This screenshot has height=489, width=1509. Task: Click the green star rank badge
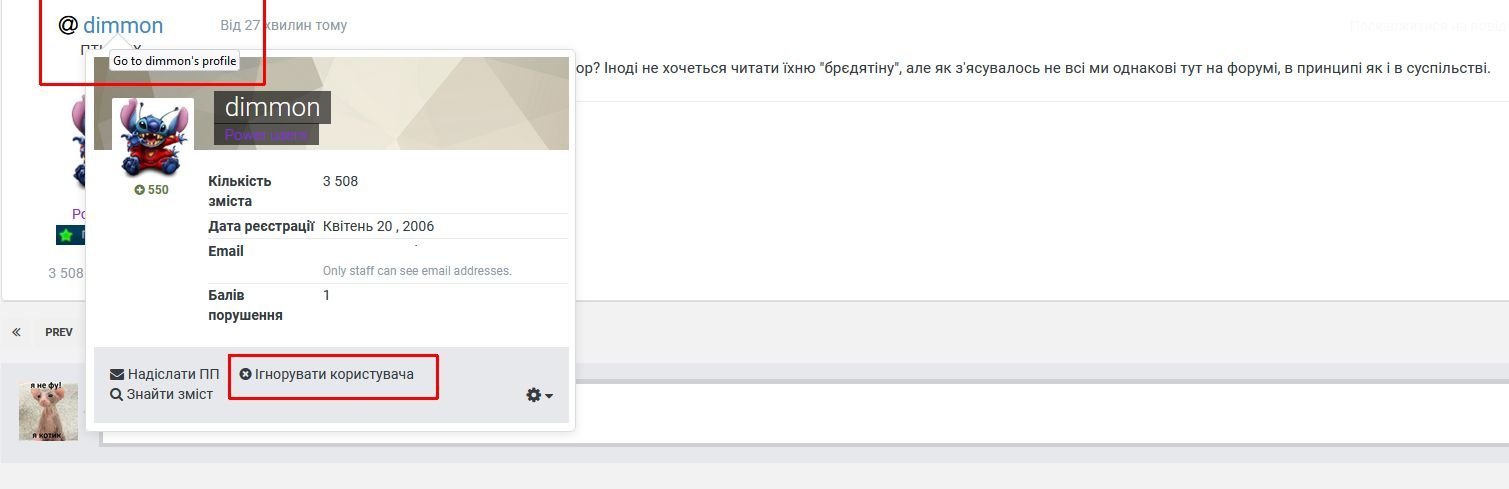[66, 235]
